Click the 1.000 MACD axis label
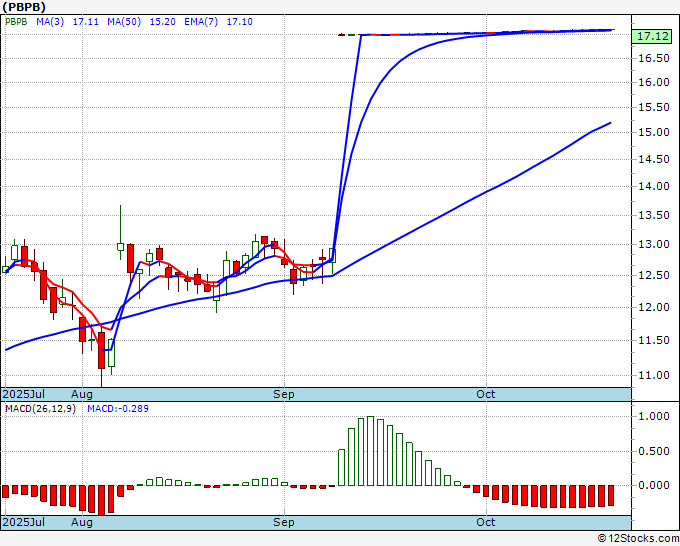The width and height of the screenshot is (680, 546). [x=654, y=417]
